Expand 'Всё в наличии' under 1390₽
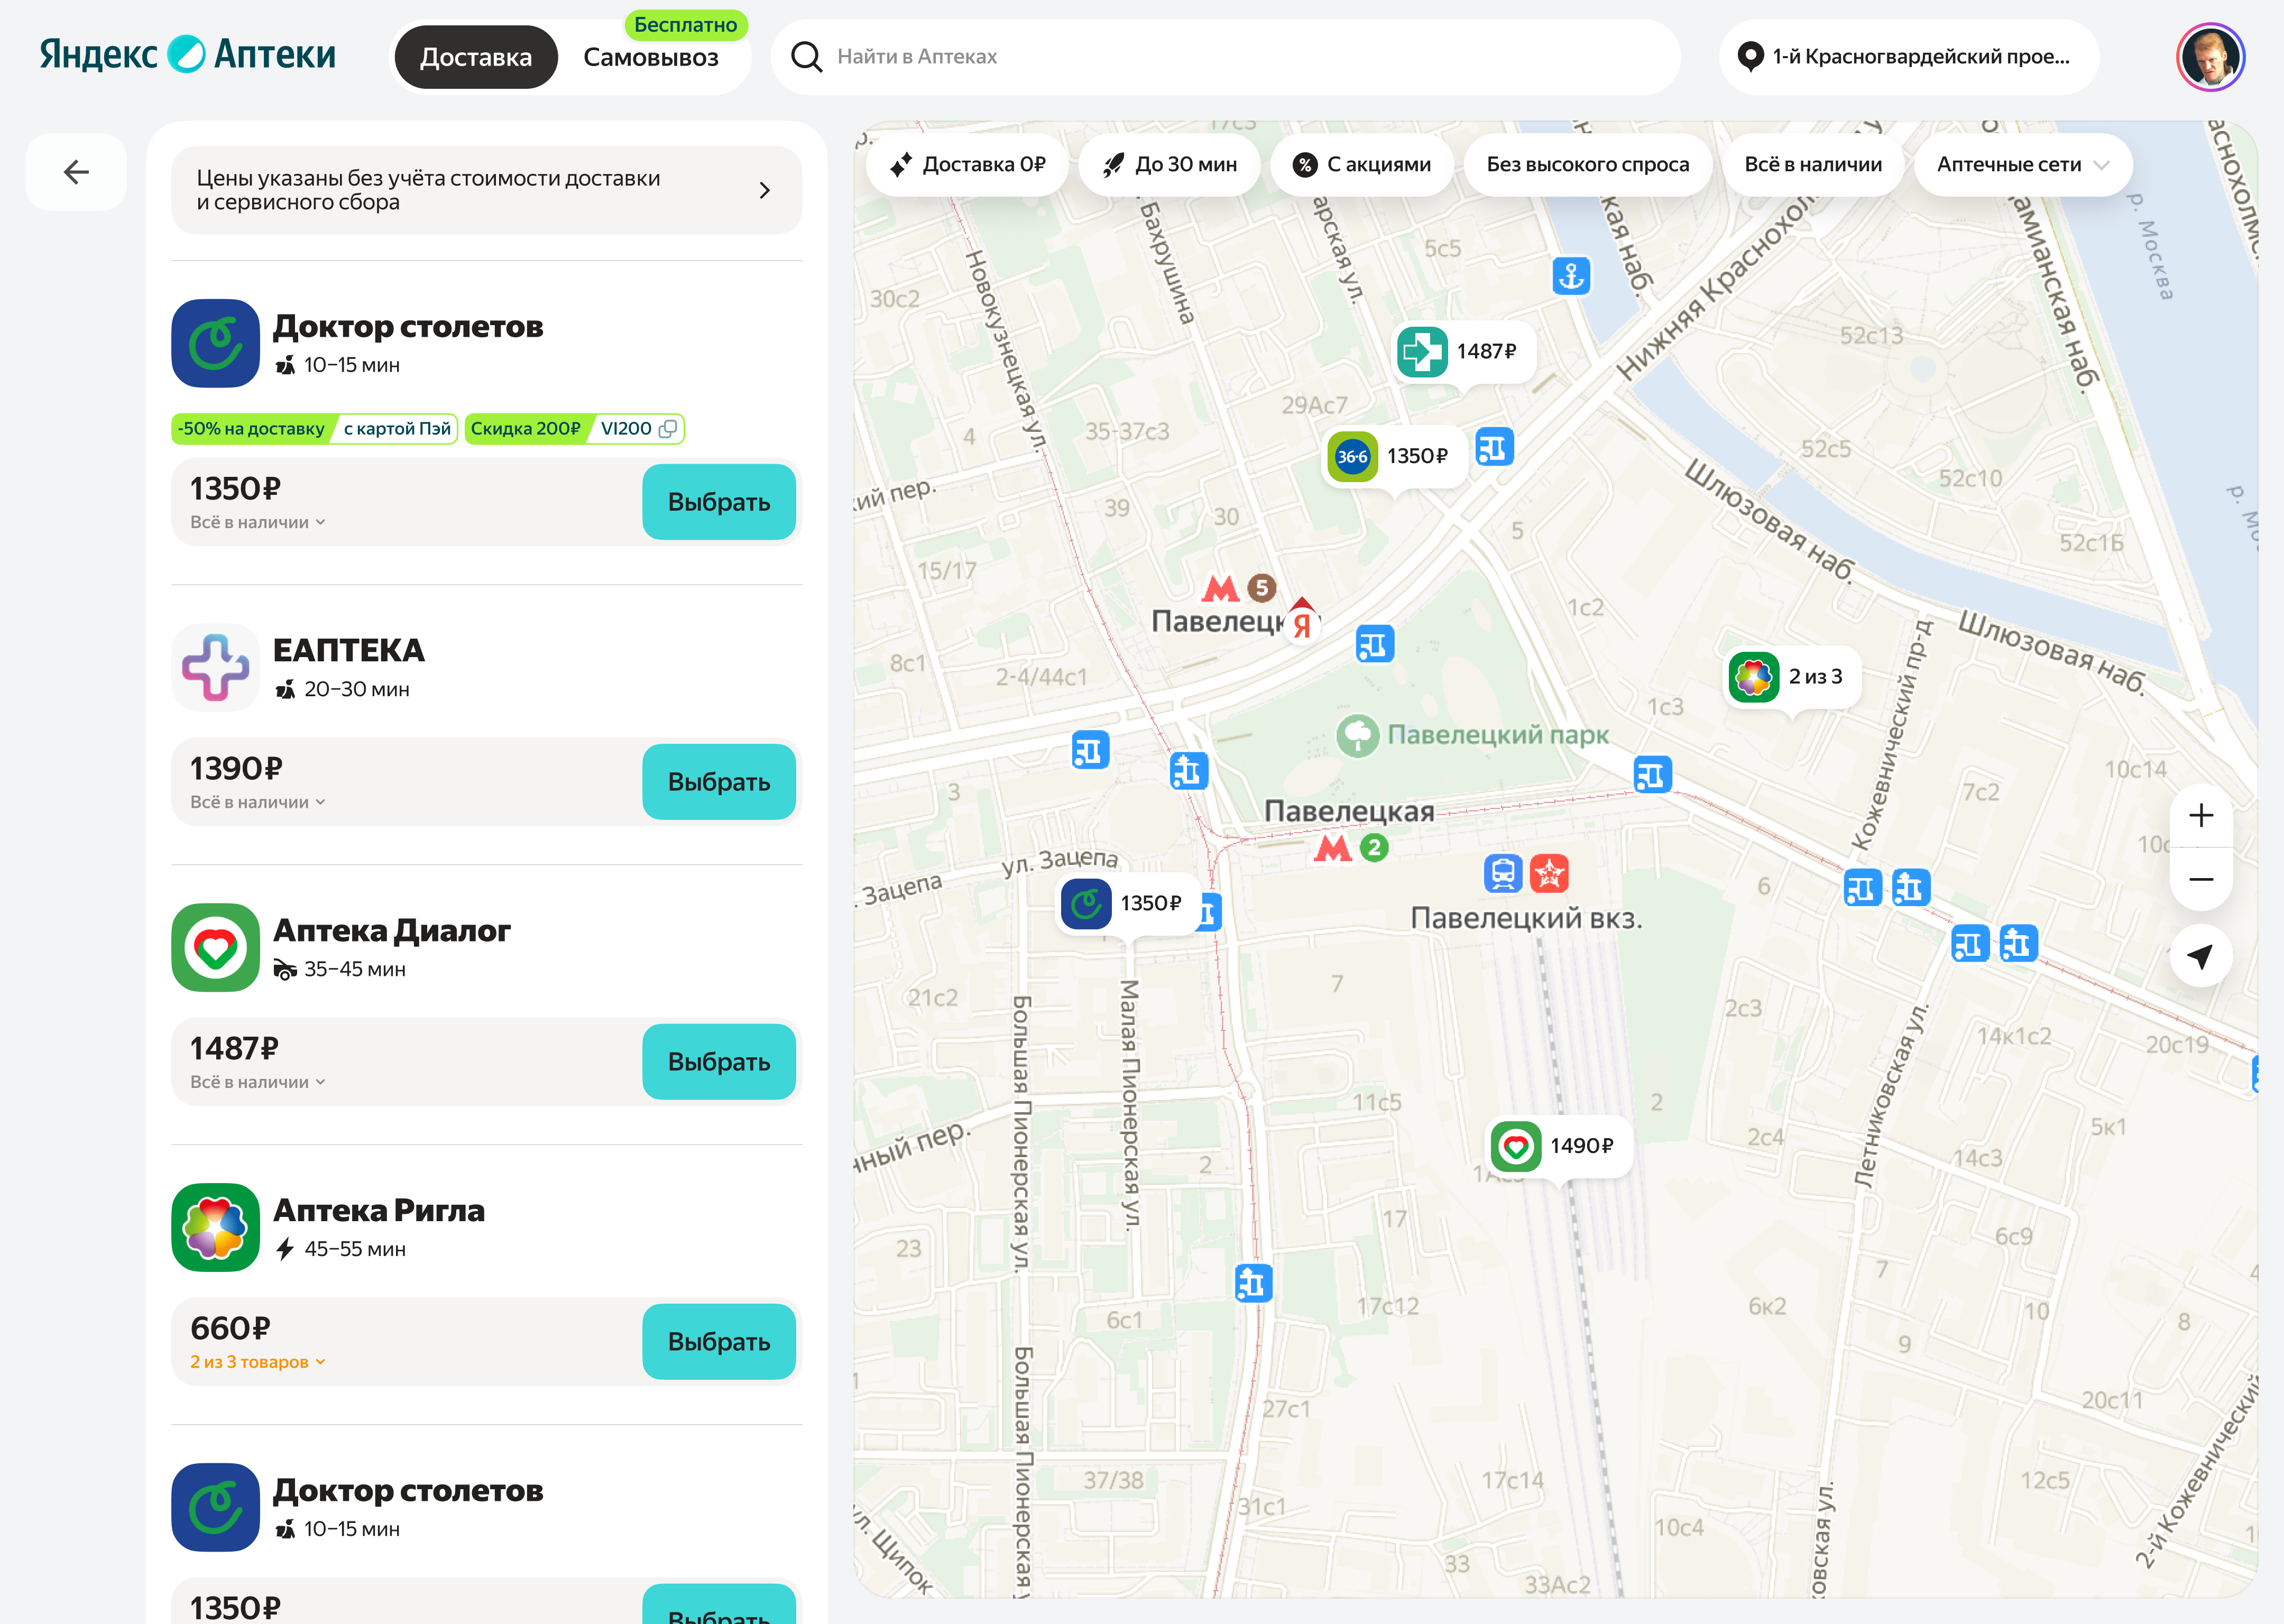 tap(258, 803)
